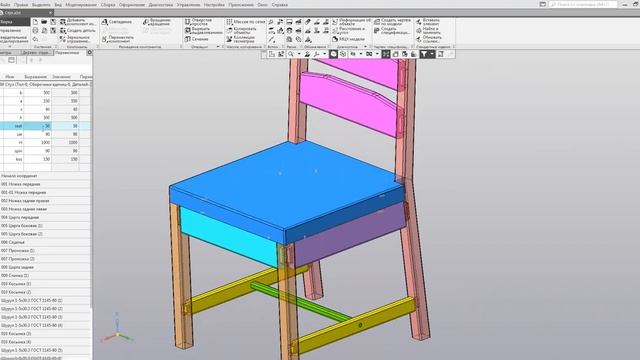Viewport: 640px width, 360px height.
Task: Click Коллекция геометрии command
Action: click(x=240, y=39)
